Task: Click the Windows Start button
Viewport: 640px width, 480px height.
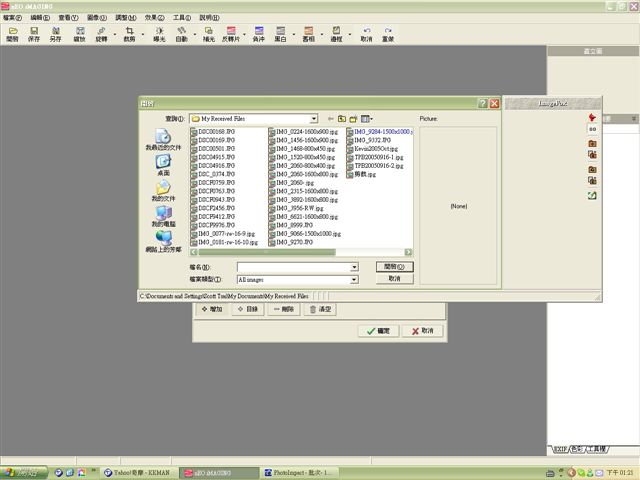Action: coord(24,473)
